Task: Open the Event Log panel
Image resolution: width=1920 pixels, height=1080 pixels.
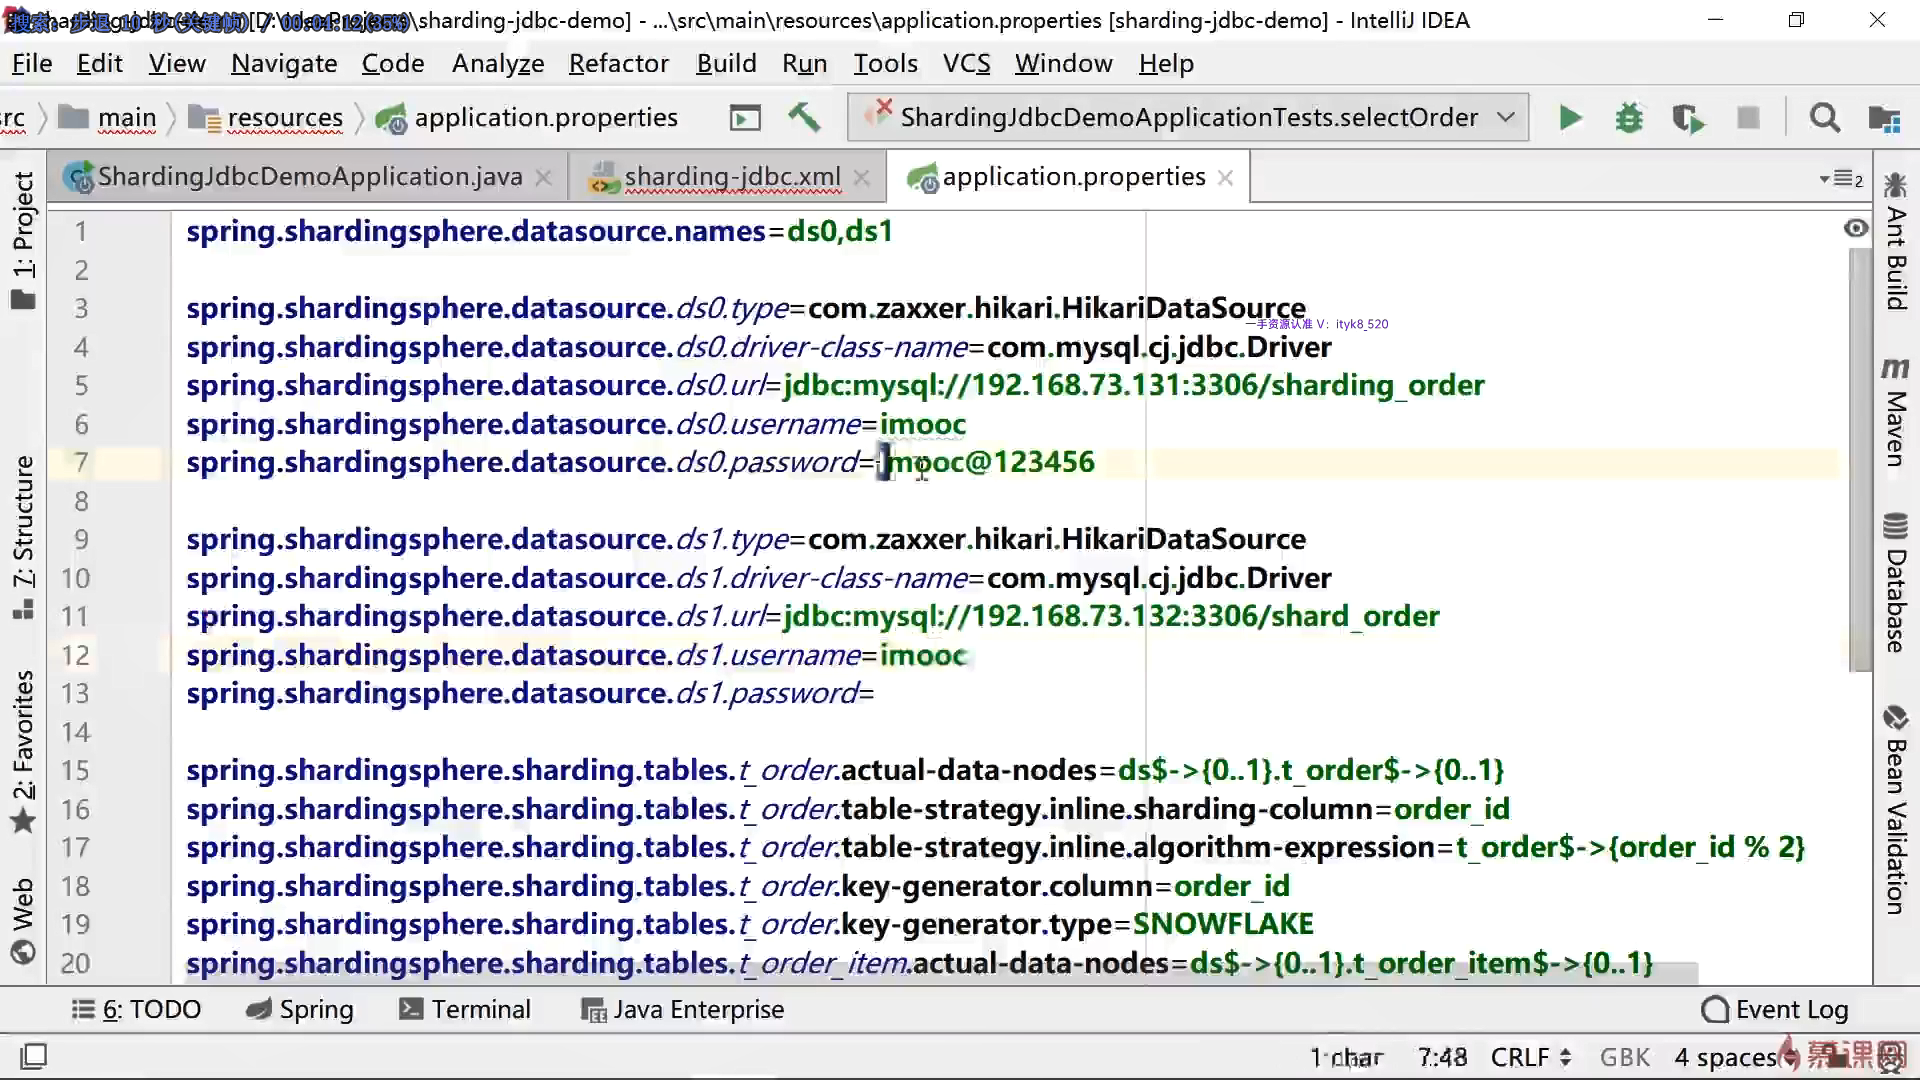Action: tap(1775, 1009)
